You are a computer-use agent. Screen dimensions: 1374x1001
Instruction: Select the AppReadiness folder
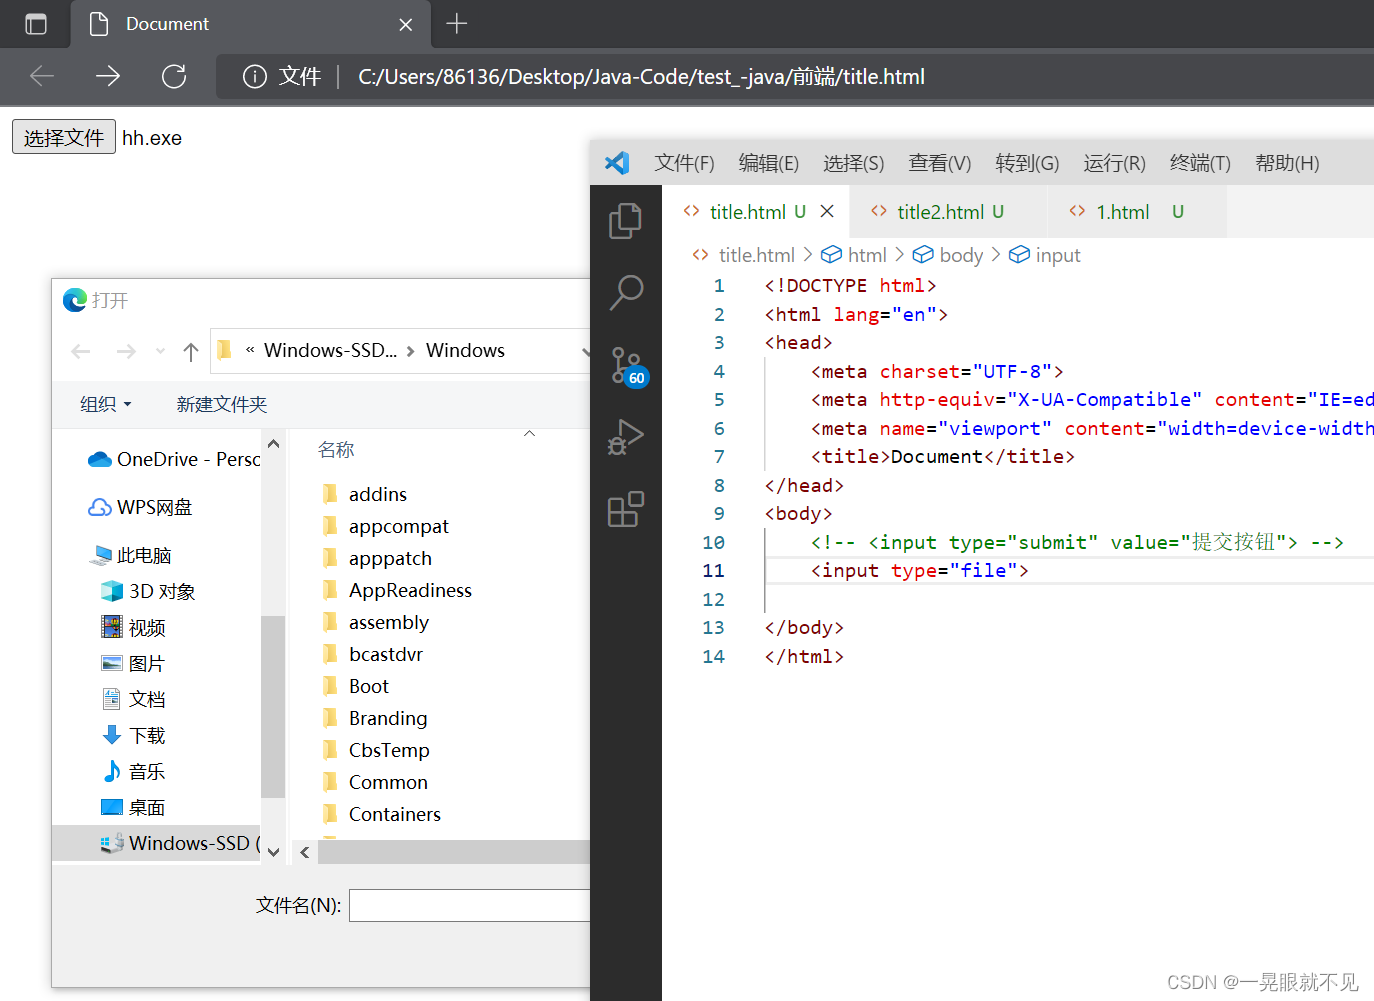click(396, 590)
